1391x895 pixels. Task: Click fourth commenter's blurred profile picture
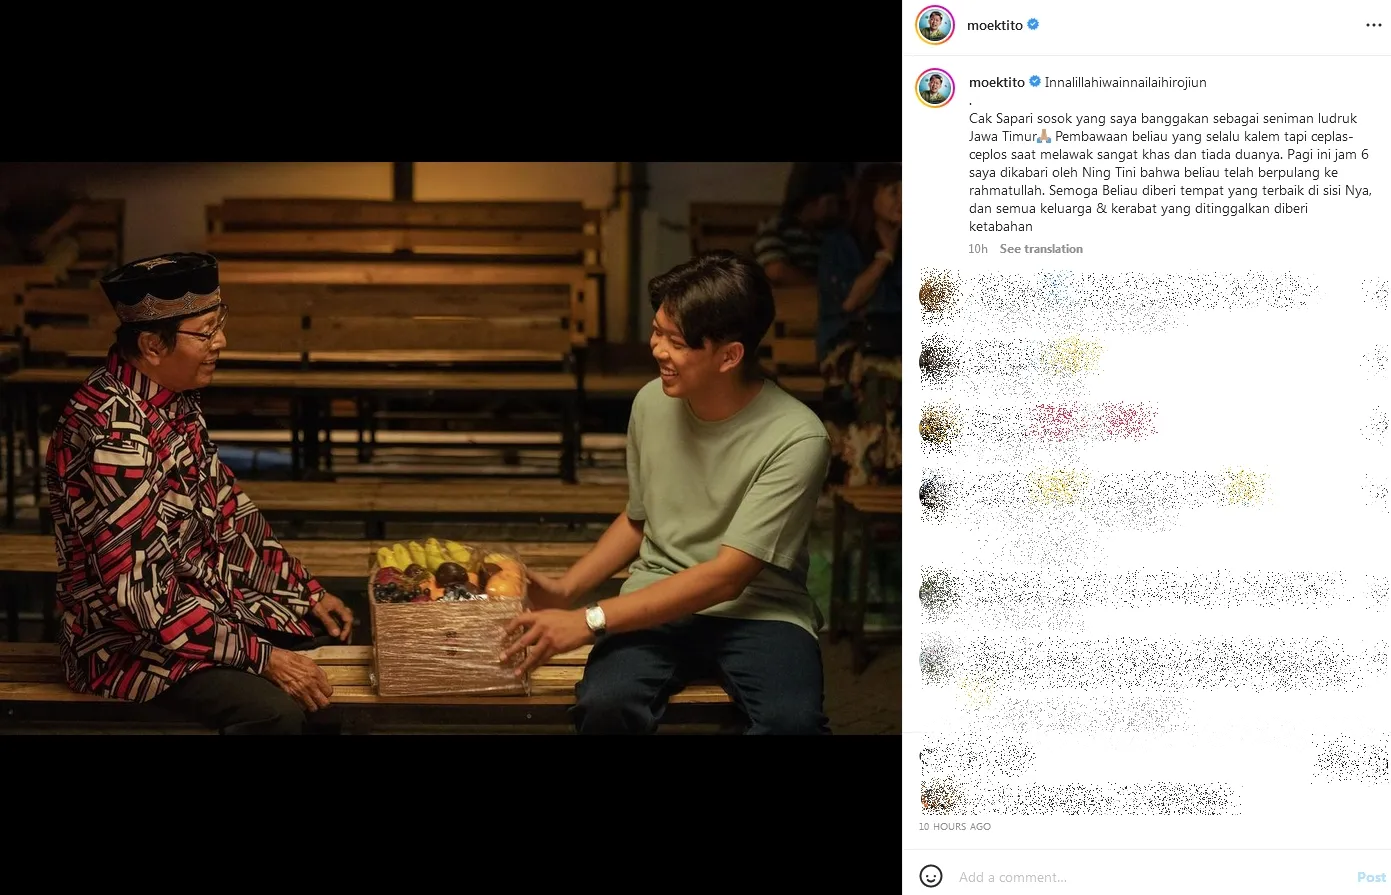coord(937,494)
